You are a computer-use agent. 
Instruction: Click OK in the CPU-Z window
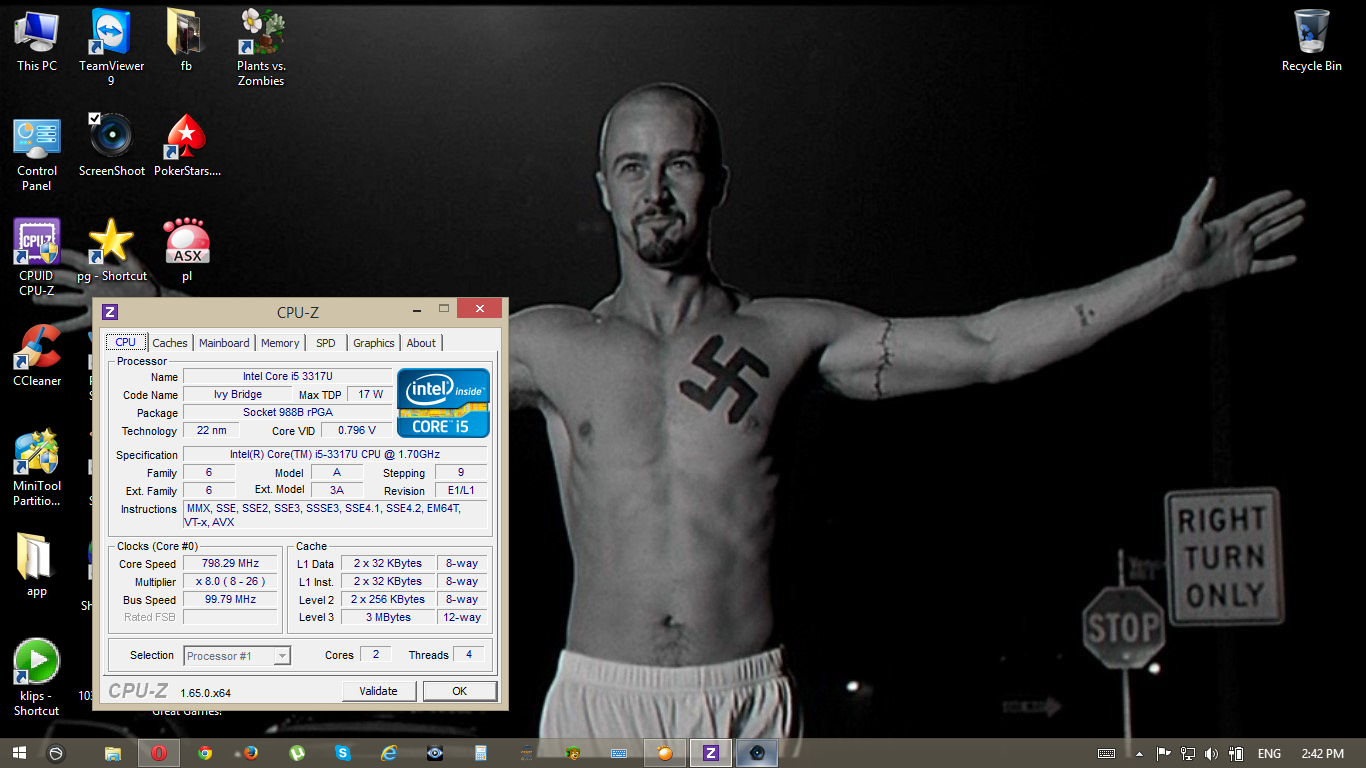tap(459, 691)
